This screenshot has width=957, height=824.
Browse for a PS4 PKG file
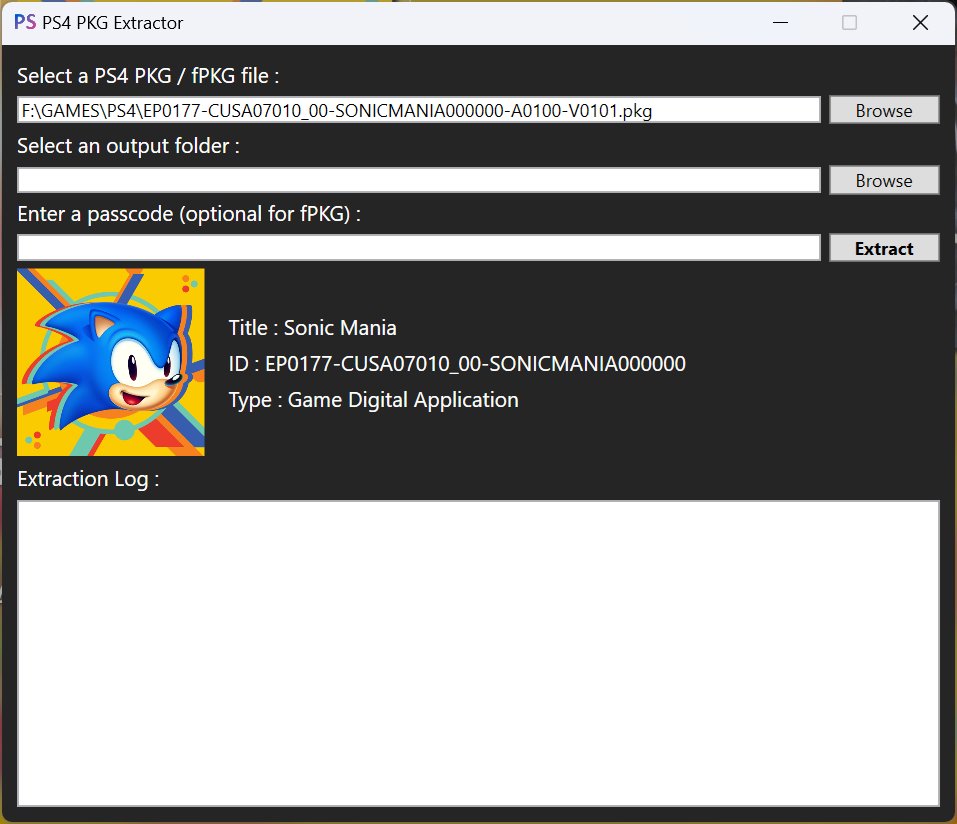(x=884, y=110)
